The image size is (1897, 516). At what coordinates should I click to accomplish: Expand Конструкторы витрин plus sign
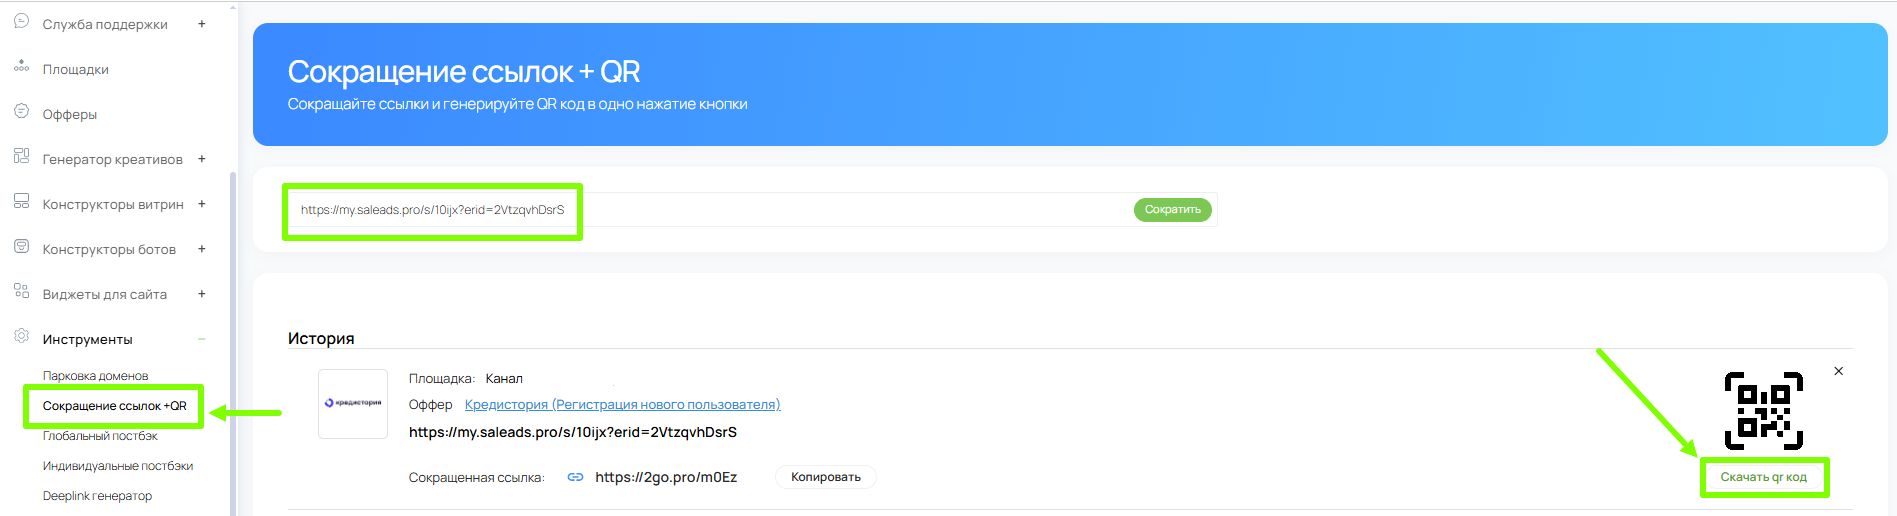(201, 204)
